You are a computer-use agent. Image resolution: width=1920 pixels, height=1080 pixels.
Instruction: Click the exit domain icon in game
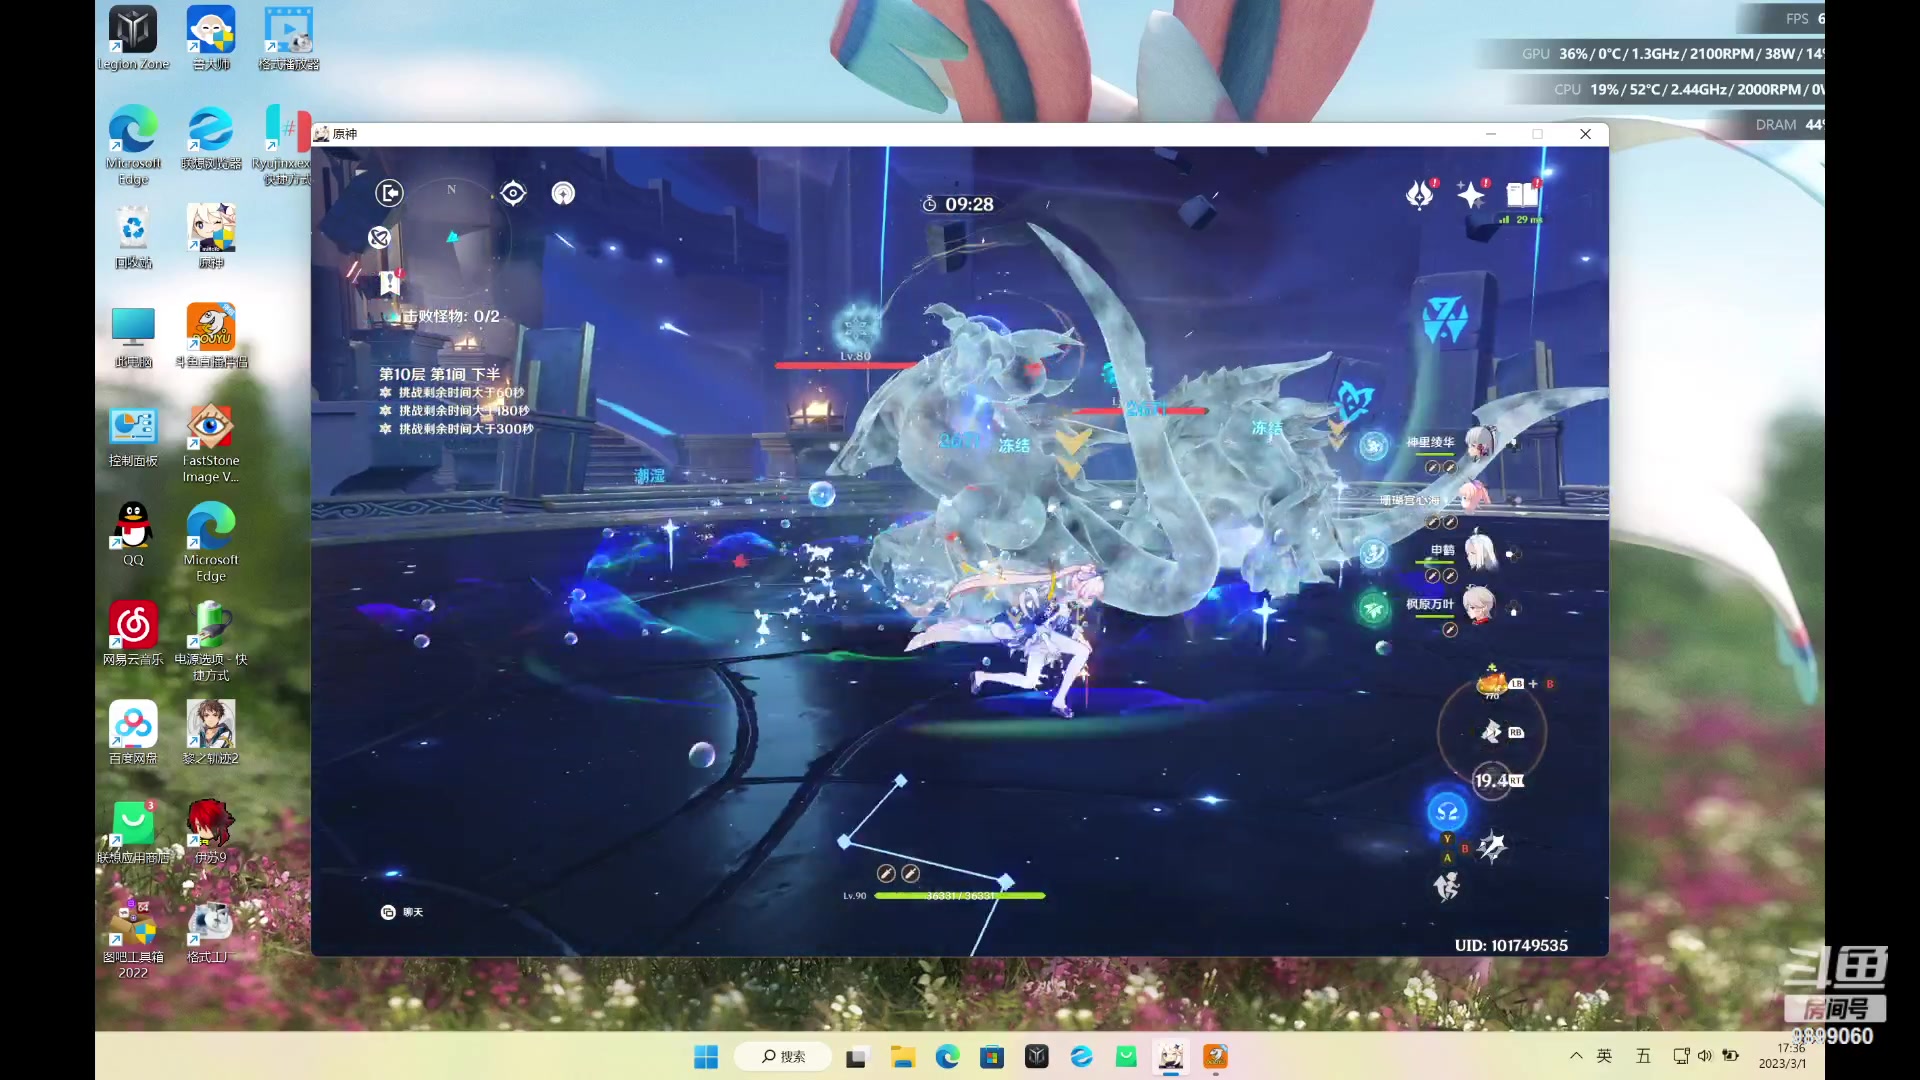[389, 193]
